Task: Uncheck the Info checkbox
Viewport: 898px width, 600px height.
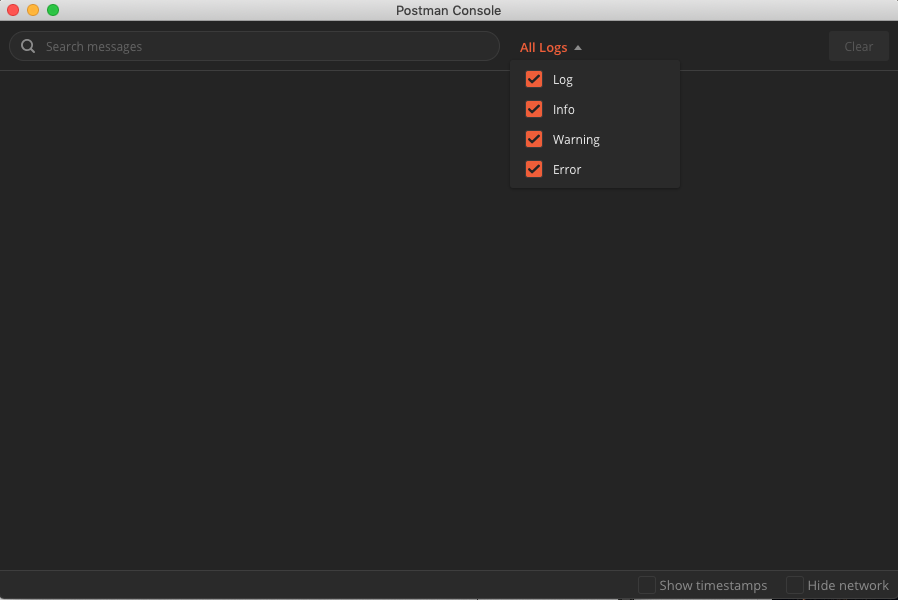Action: point(534,109)
